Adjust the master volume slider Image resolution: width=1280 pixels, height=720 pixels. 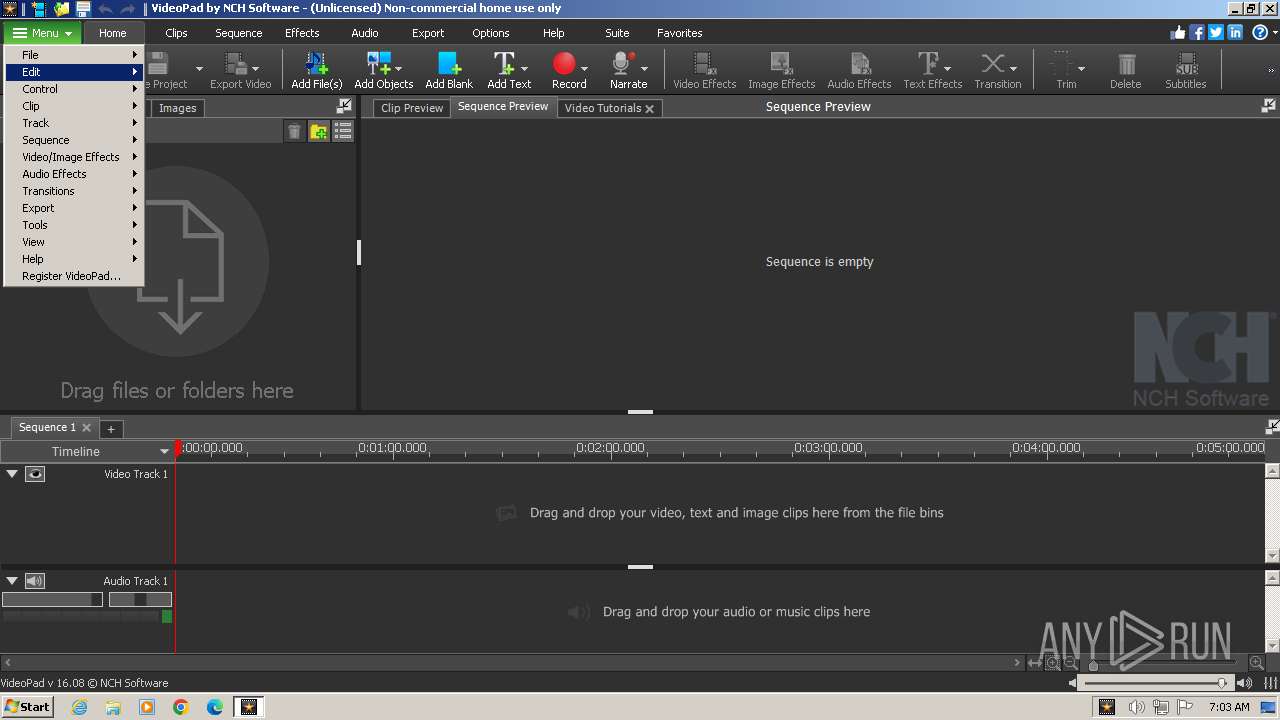pos(1157,683)
